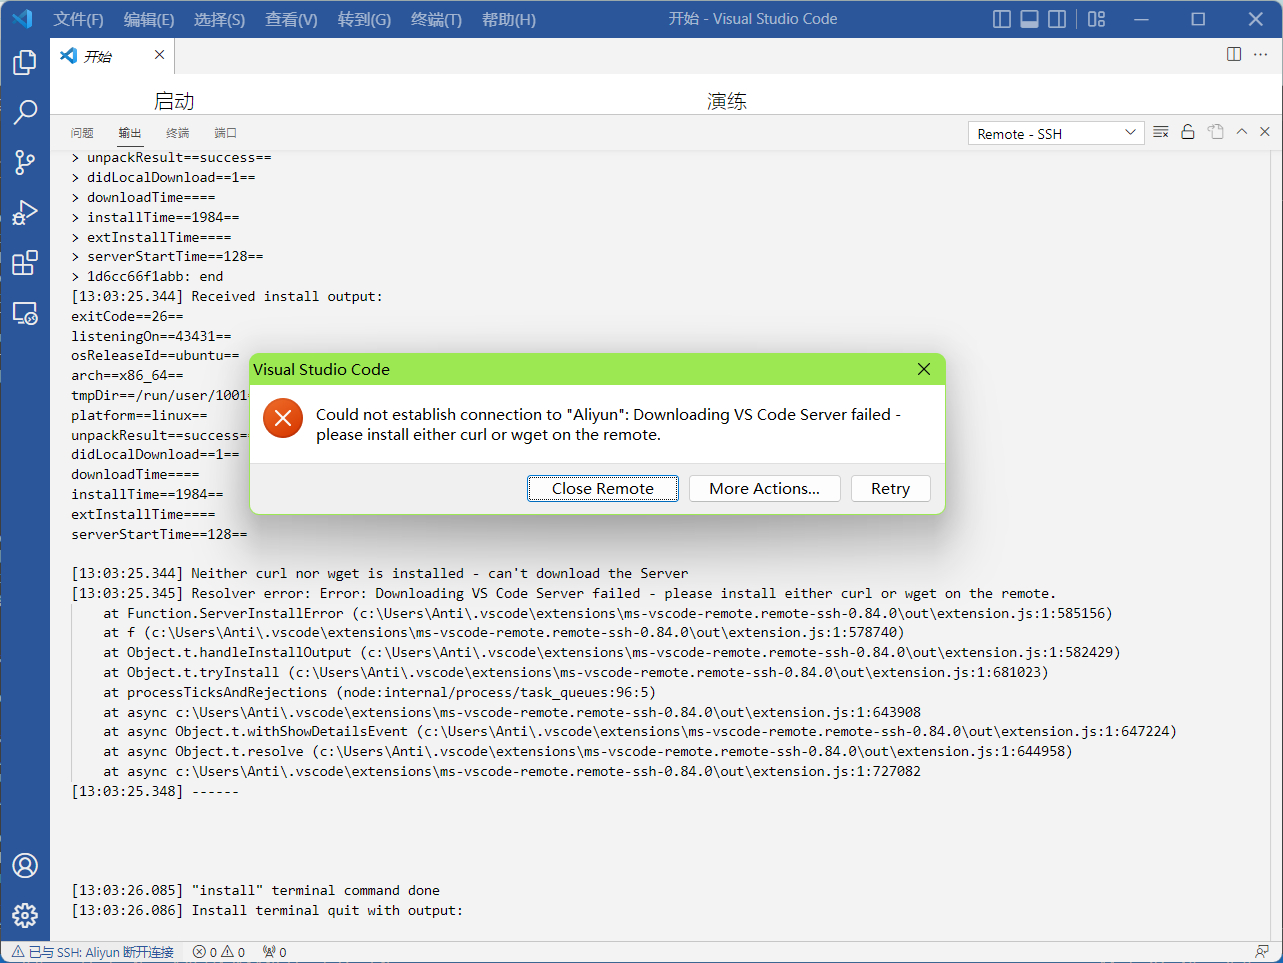
Task: Maximize the VS Code window
Action: tap(1198, 19)
